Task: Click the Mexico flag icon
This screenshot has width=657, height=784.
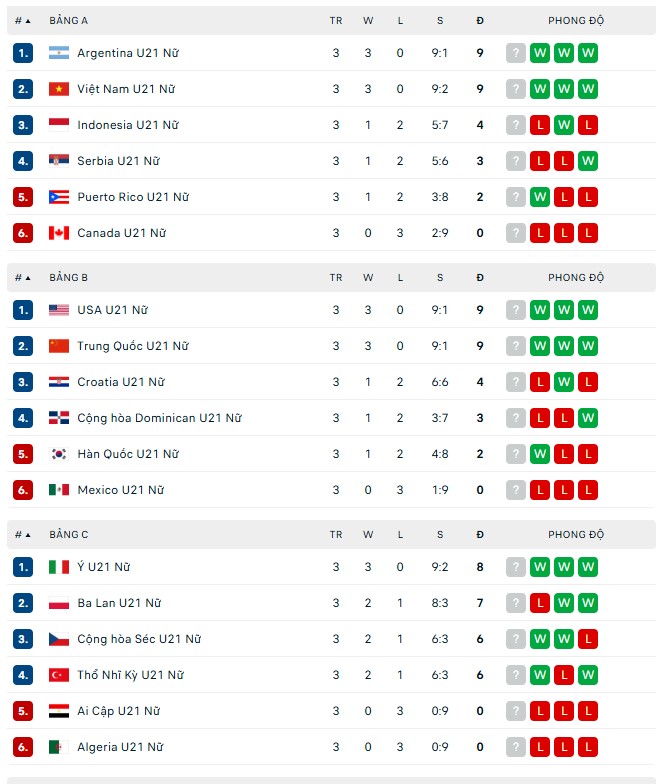Action: click(x=58, y=490)
